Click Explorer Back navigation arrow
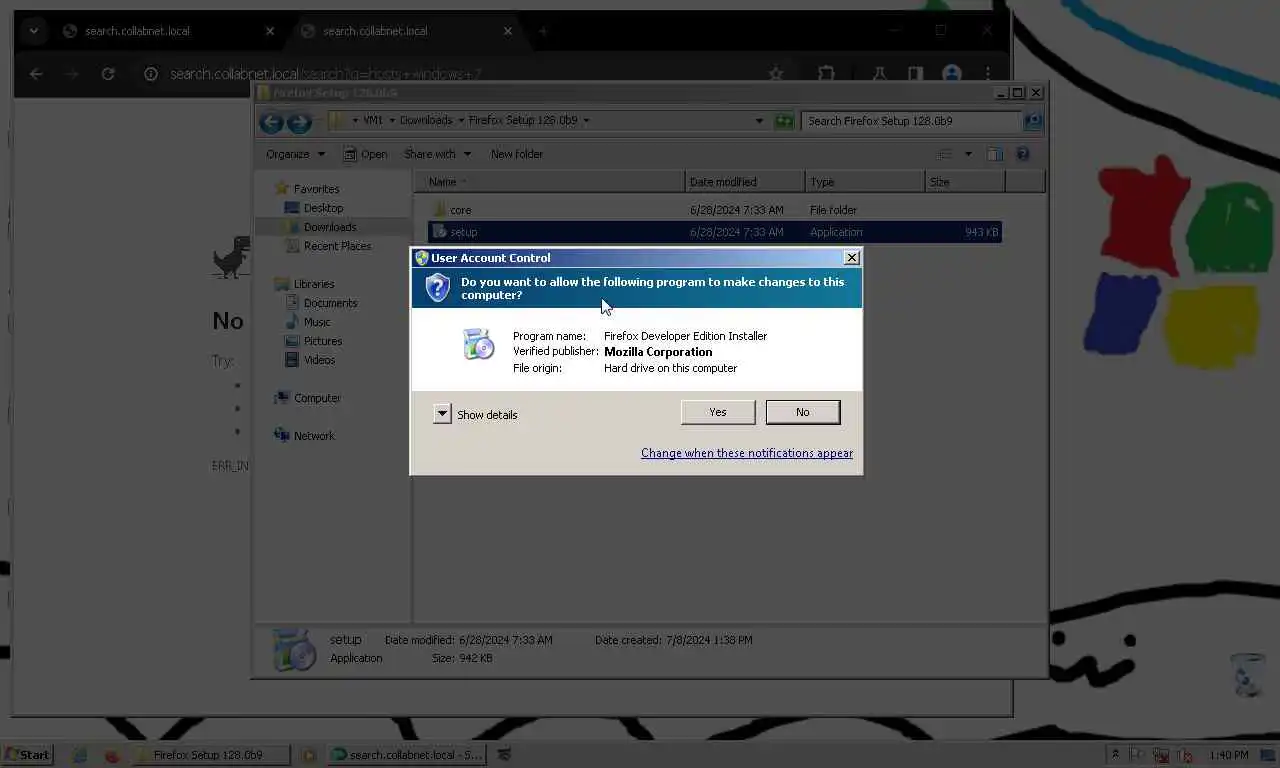 [271, 122]
